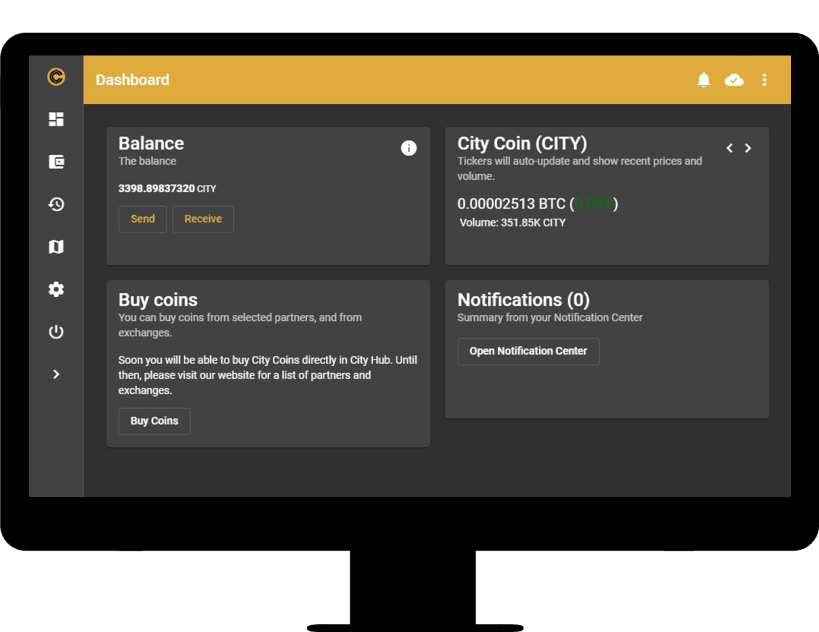Click 'The balance' subtitle text
Screen dimensions: 819x632
point(147,161)
